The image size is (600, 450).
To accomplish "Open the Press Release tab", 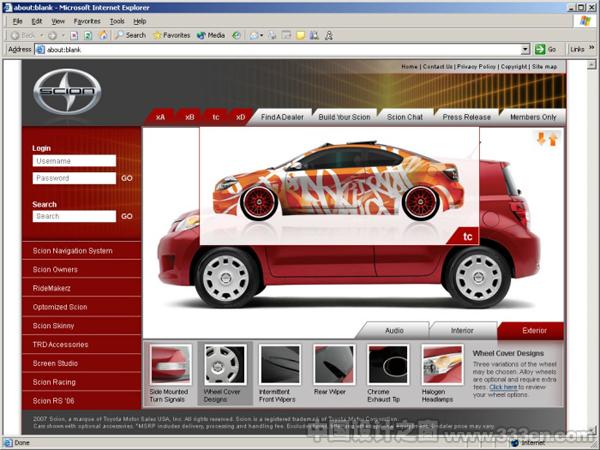I will tap(466, 117).
